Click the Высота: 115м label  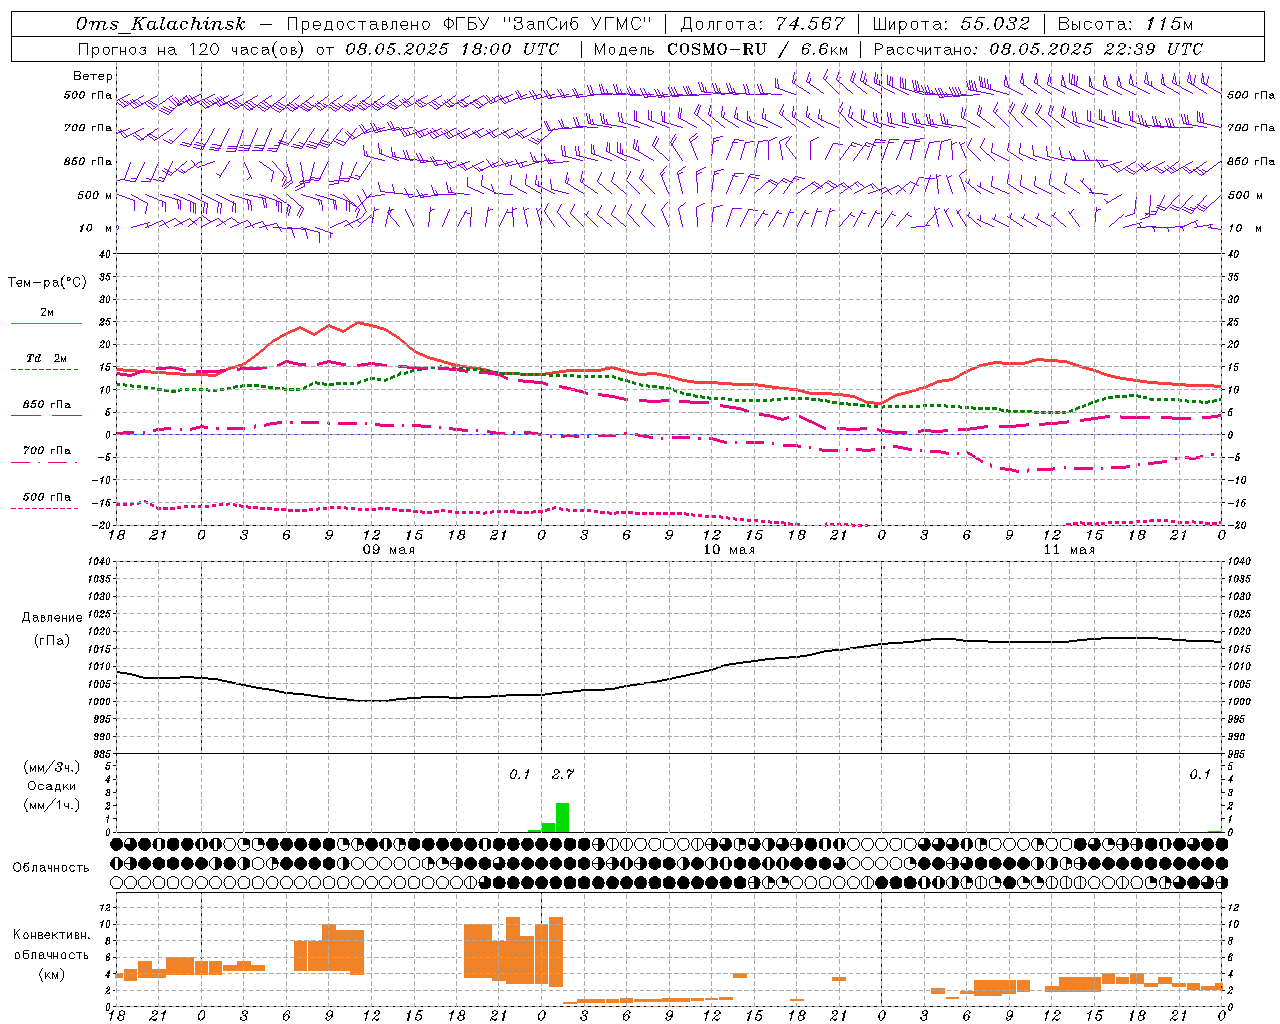pos(1125,24)
